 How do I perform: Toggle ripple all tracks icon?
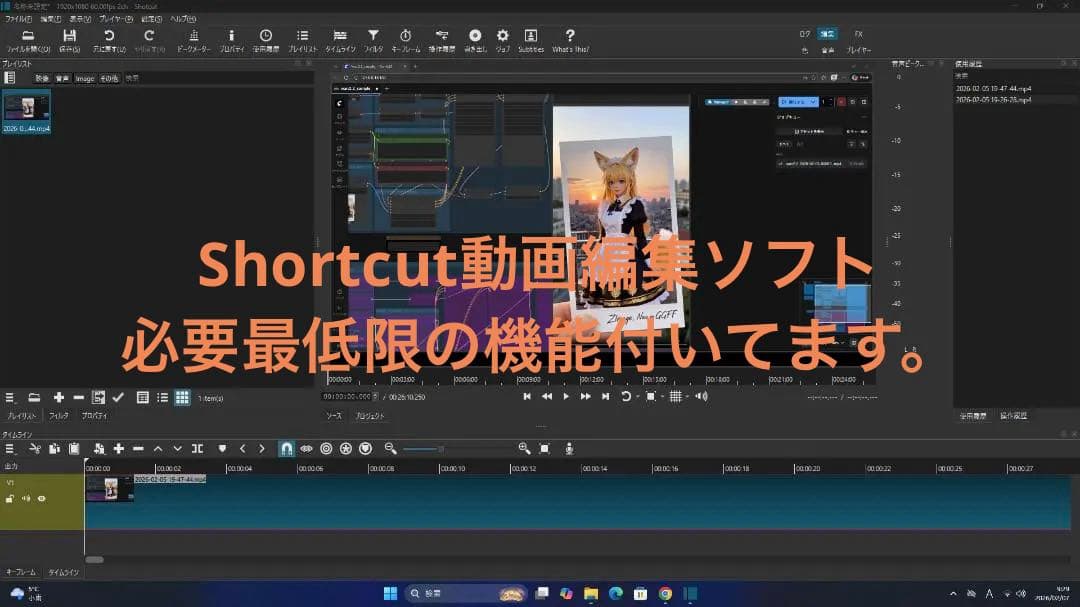(346, 449)
